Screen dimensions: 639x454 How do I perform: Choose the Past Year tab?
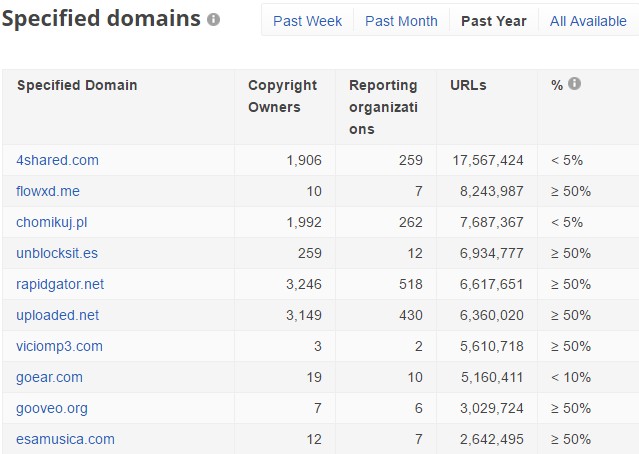(x=493, y=21)
